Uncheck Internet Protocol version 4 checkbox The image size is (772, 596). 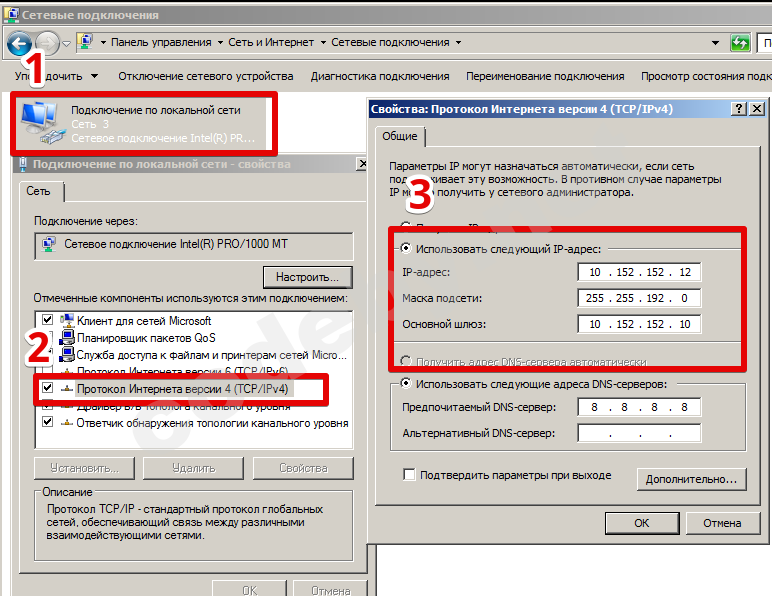coord(48,388)
